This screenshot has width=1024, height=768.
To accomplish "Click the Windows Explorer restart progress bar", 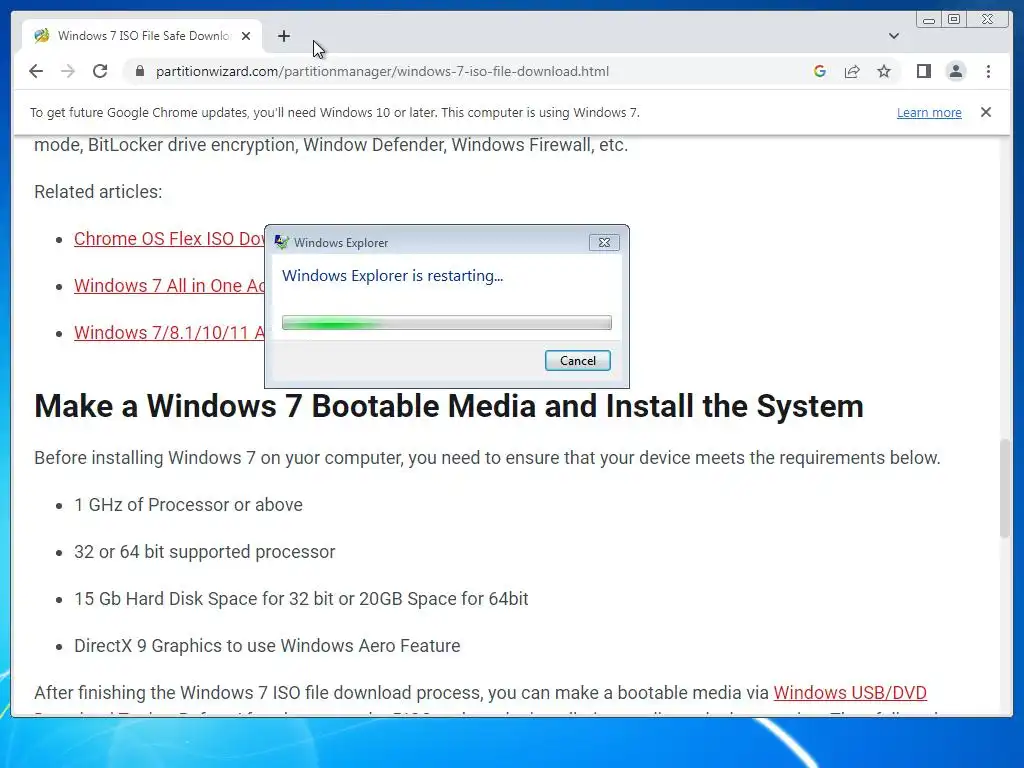I will [447, 323].
